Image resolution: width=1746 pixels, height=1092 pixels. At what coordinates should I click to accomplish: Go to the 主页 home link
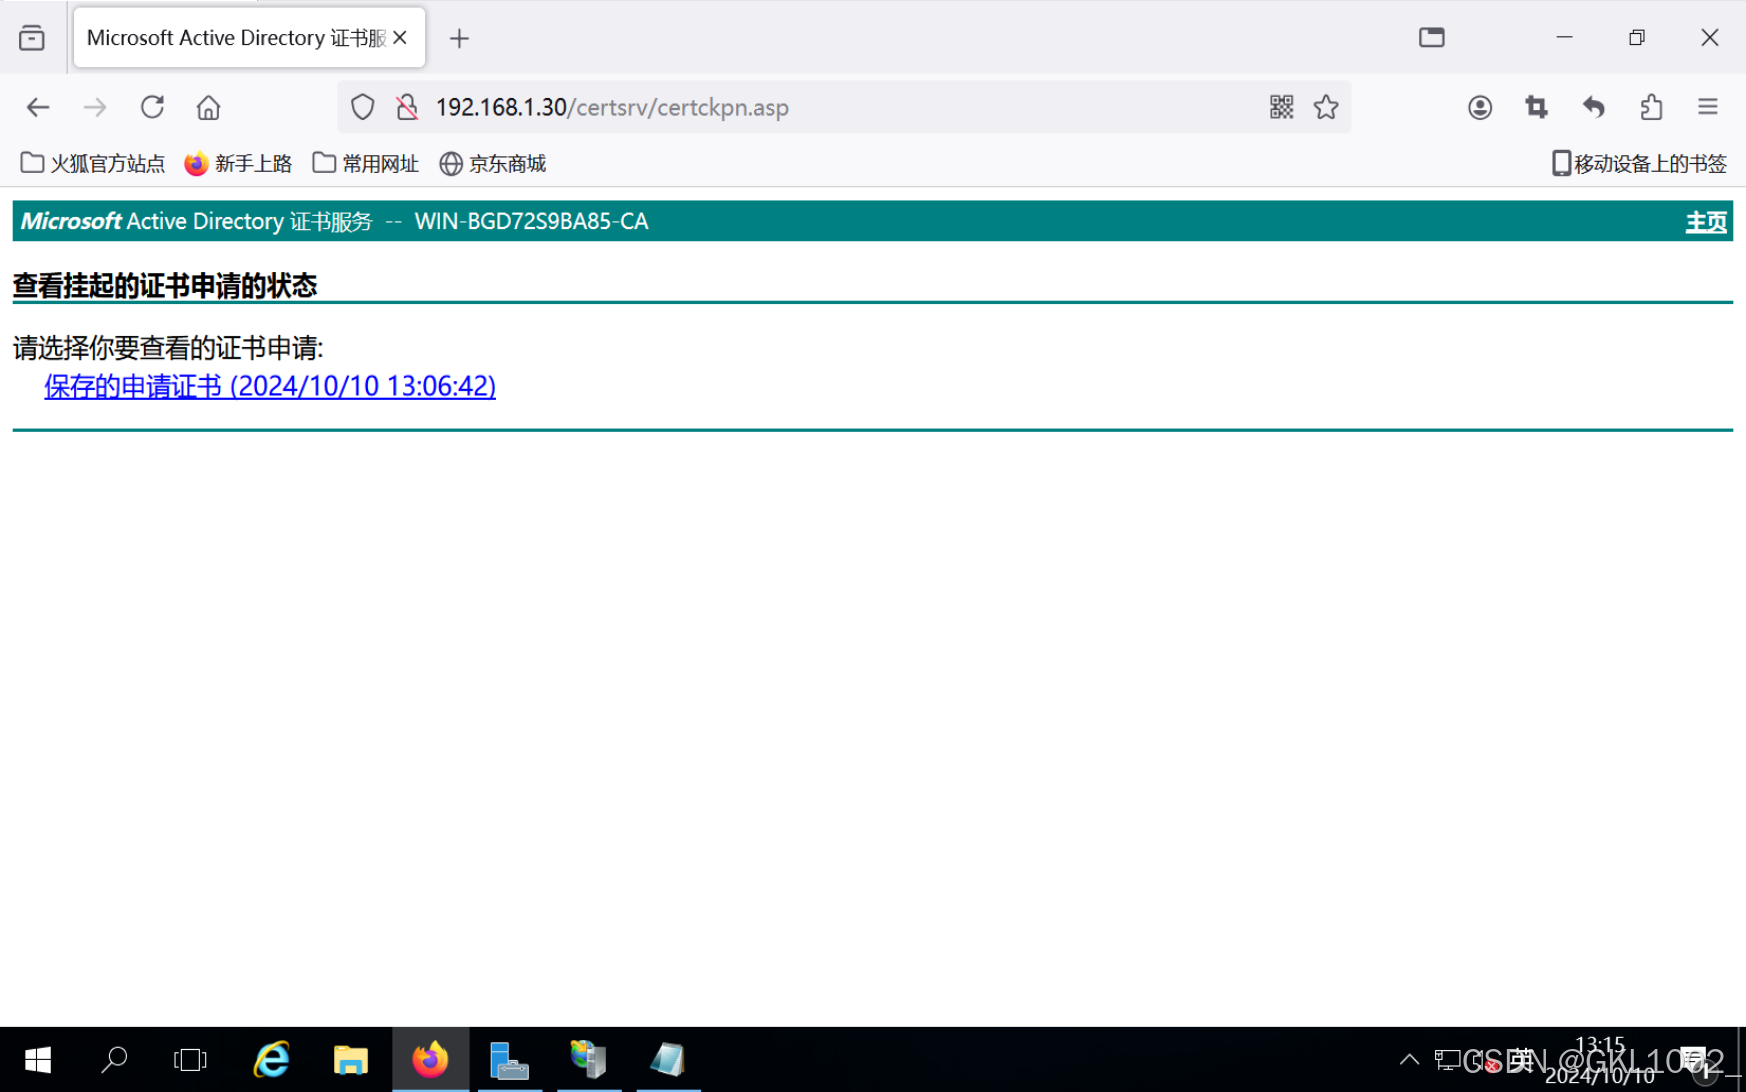pos(1706,222)
